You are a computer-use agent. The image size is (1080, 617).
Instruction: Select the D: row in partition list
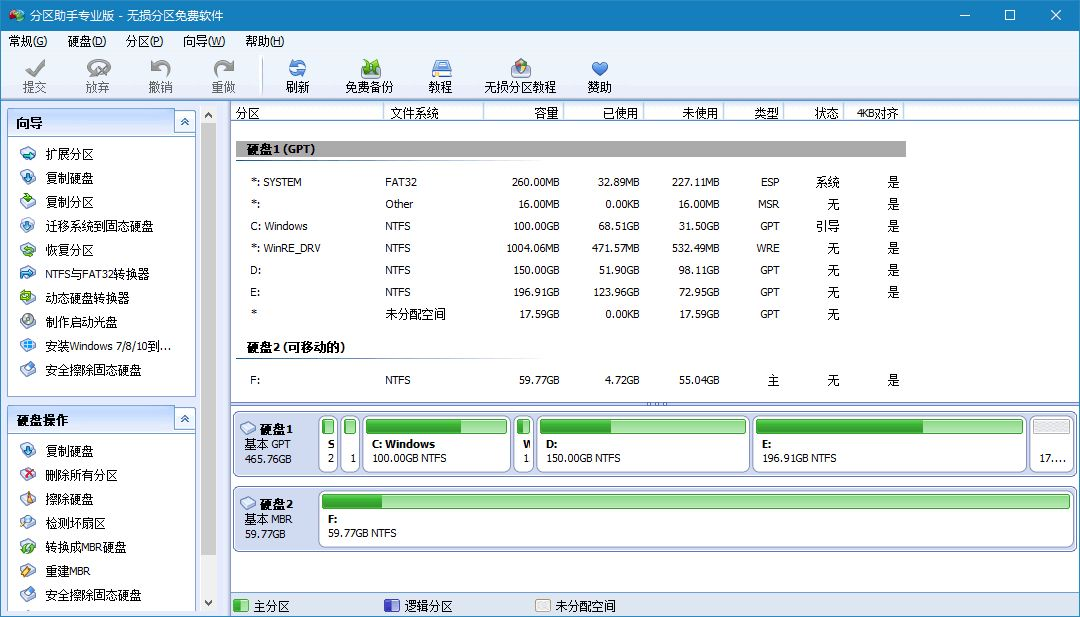point(570,270)
